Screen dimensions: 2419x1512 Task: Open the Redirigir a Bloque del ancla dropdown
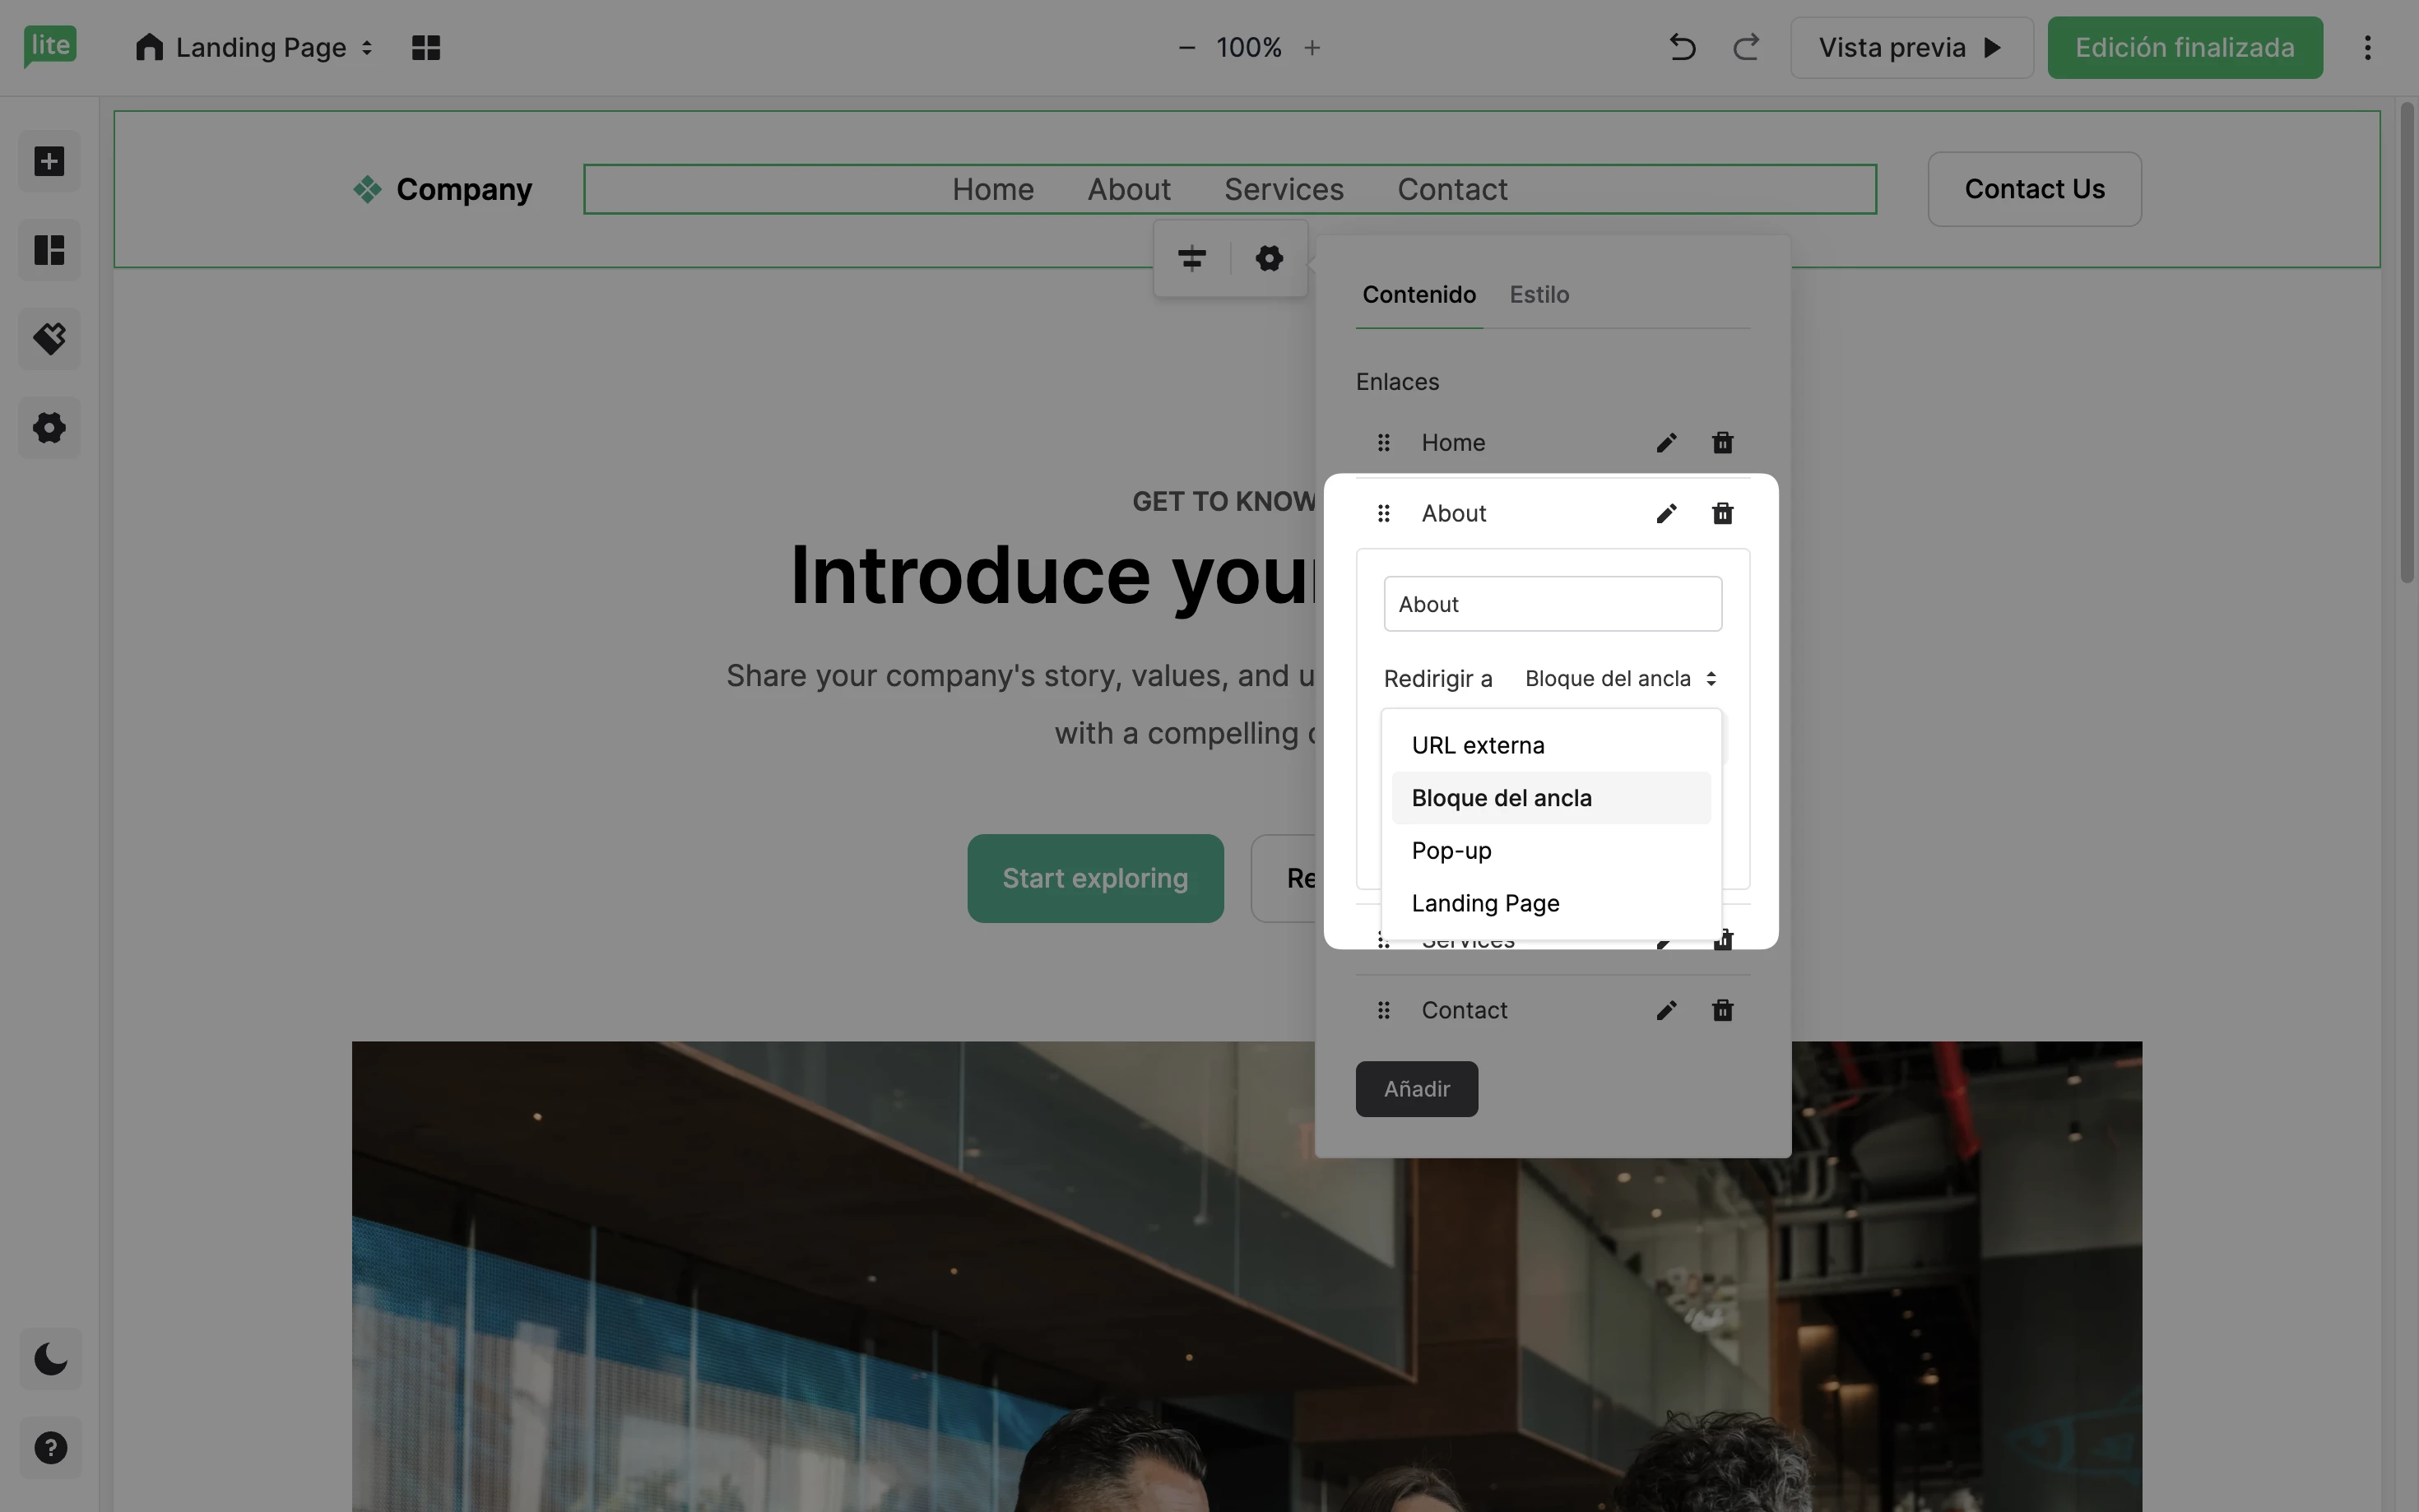click(1620, 678)
